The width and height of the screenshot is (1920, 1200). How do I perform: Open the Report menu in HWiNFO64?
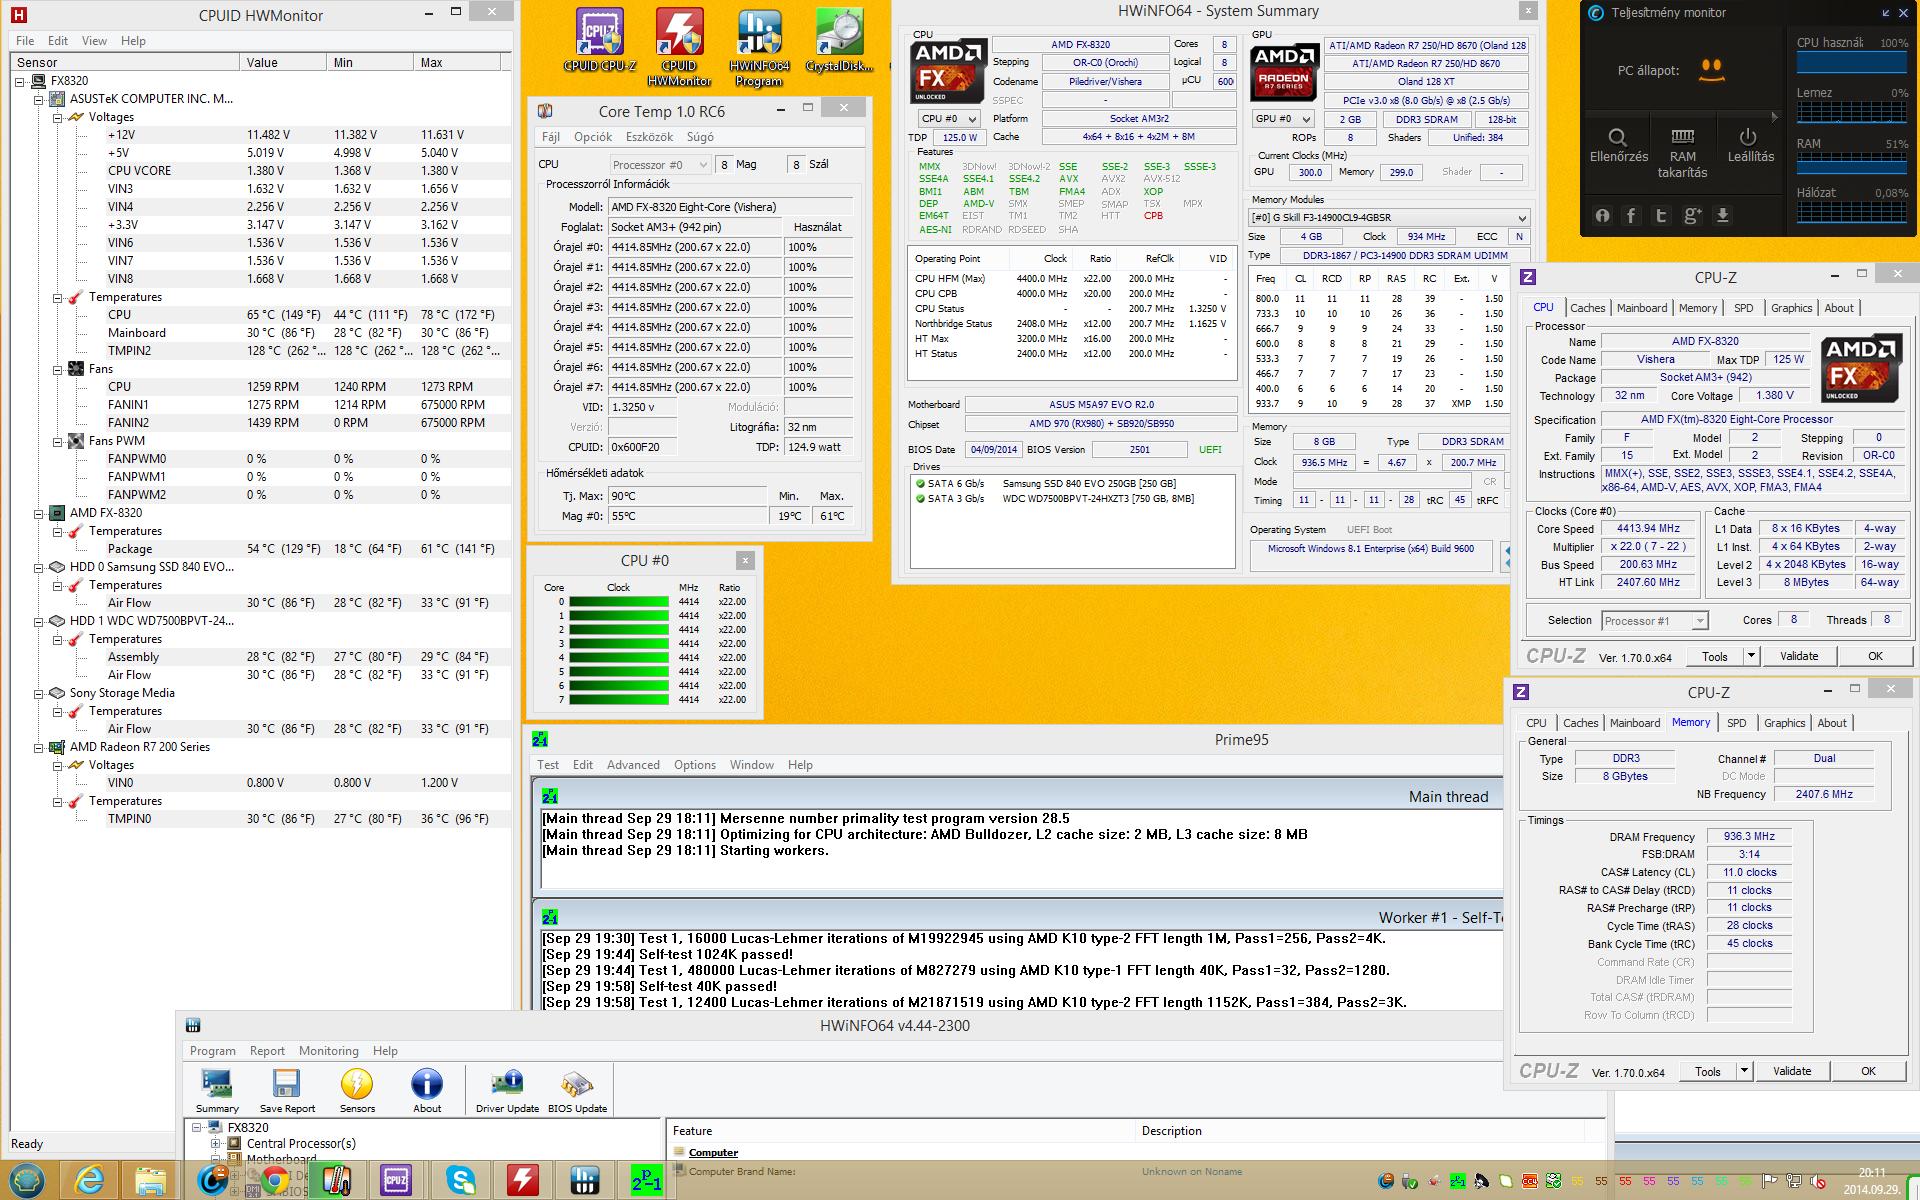[x=267, y=1051]
